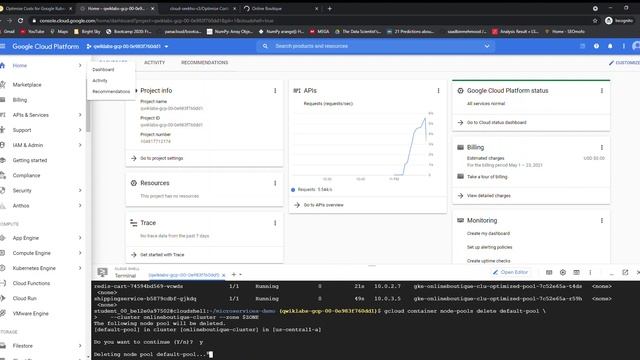Click the Compute Engine sidebar icon
Image resolution: width=640 pixels, height=360 pixels.
(x=2, y=253)
